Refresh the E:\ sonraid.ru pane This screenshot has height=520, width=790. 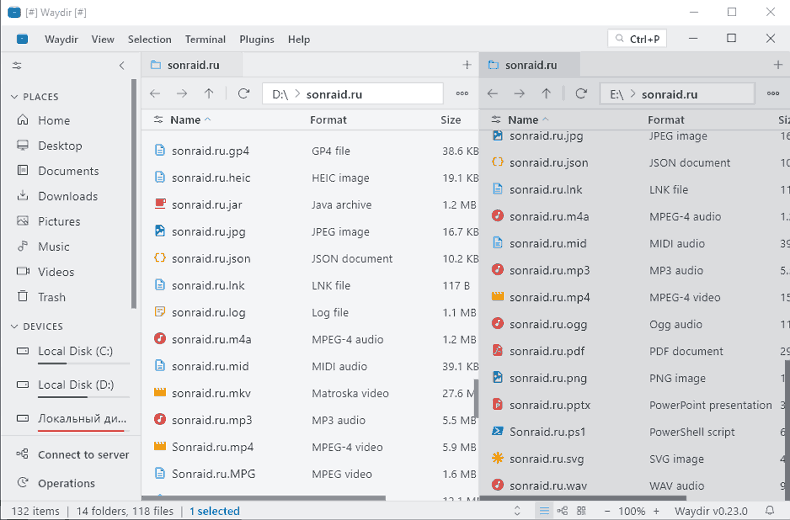coord(581,93)
